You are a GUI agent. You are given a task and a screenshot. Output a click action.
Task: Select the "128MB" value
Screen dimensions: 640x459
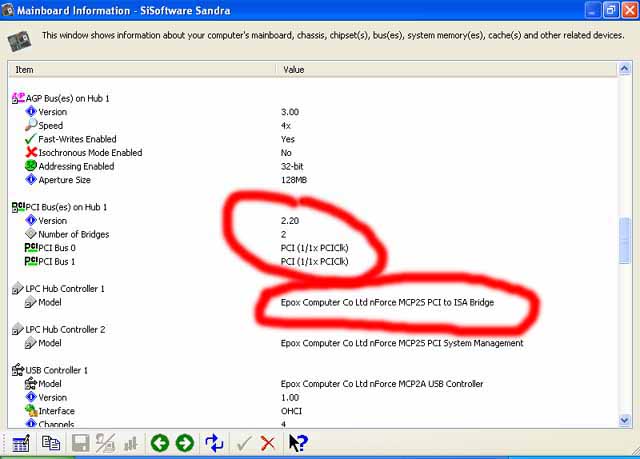(294, 180)
